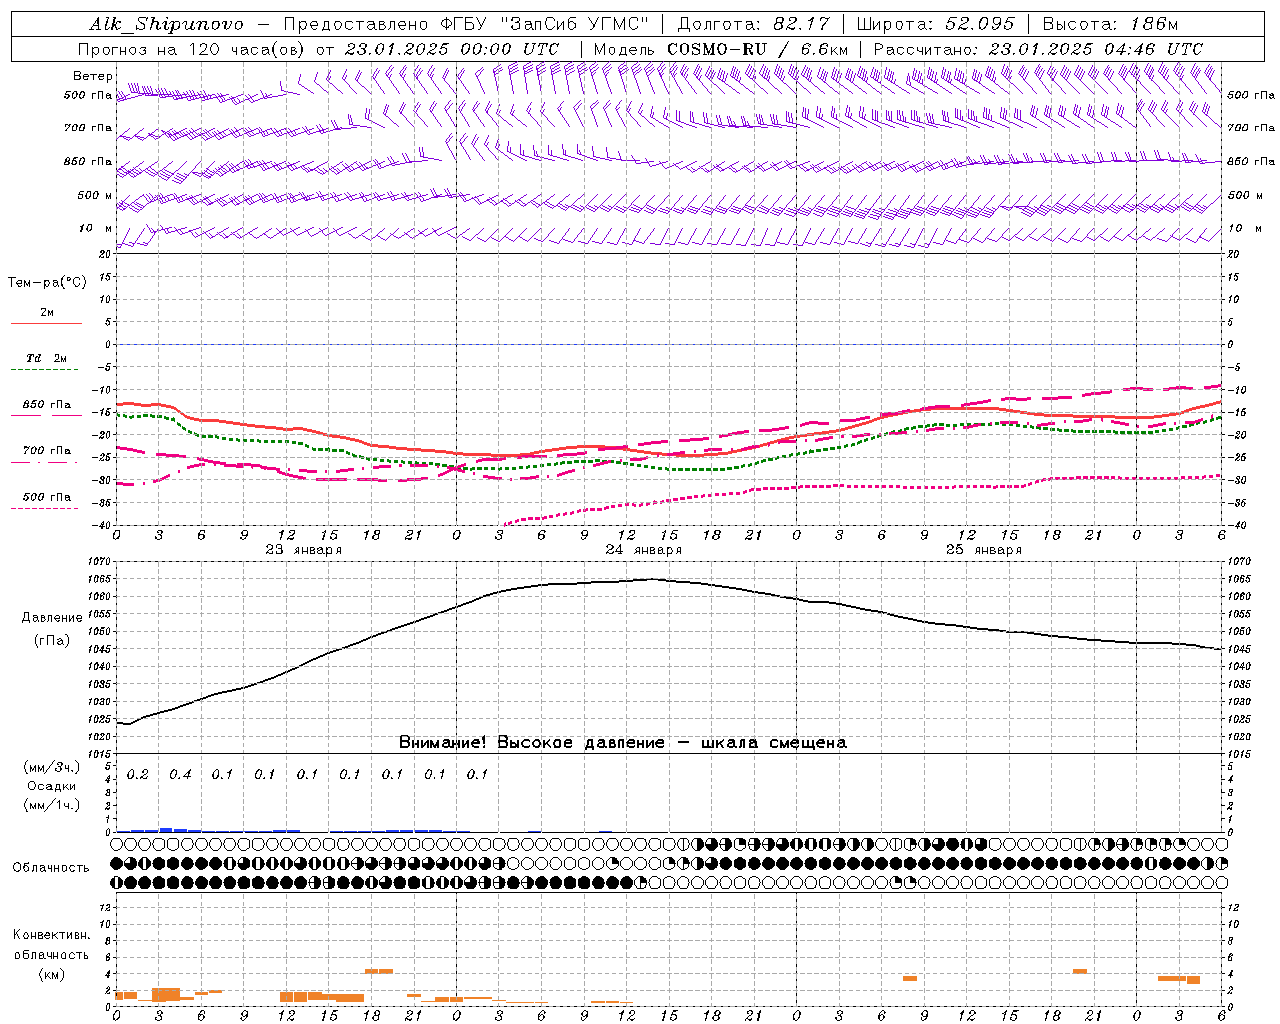Click the Давление pressure label
This screenshot has height=1024, width=1280.
point(52,618)
